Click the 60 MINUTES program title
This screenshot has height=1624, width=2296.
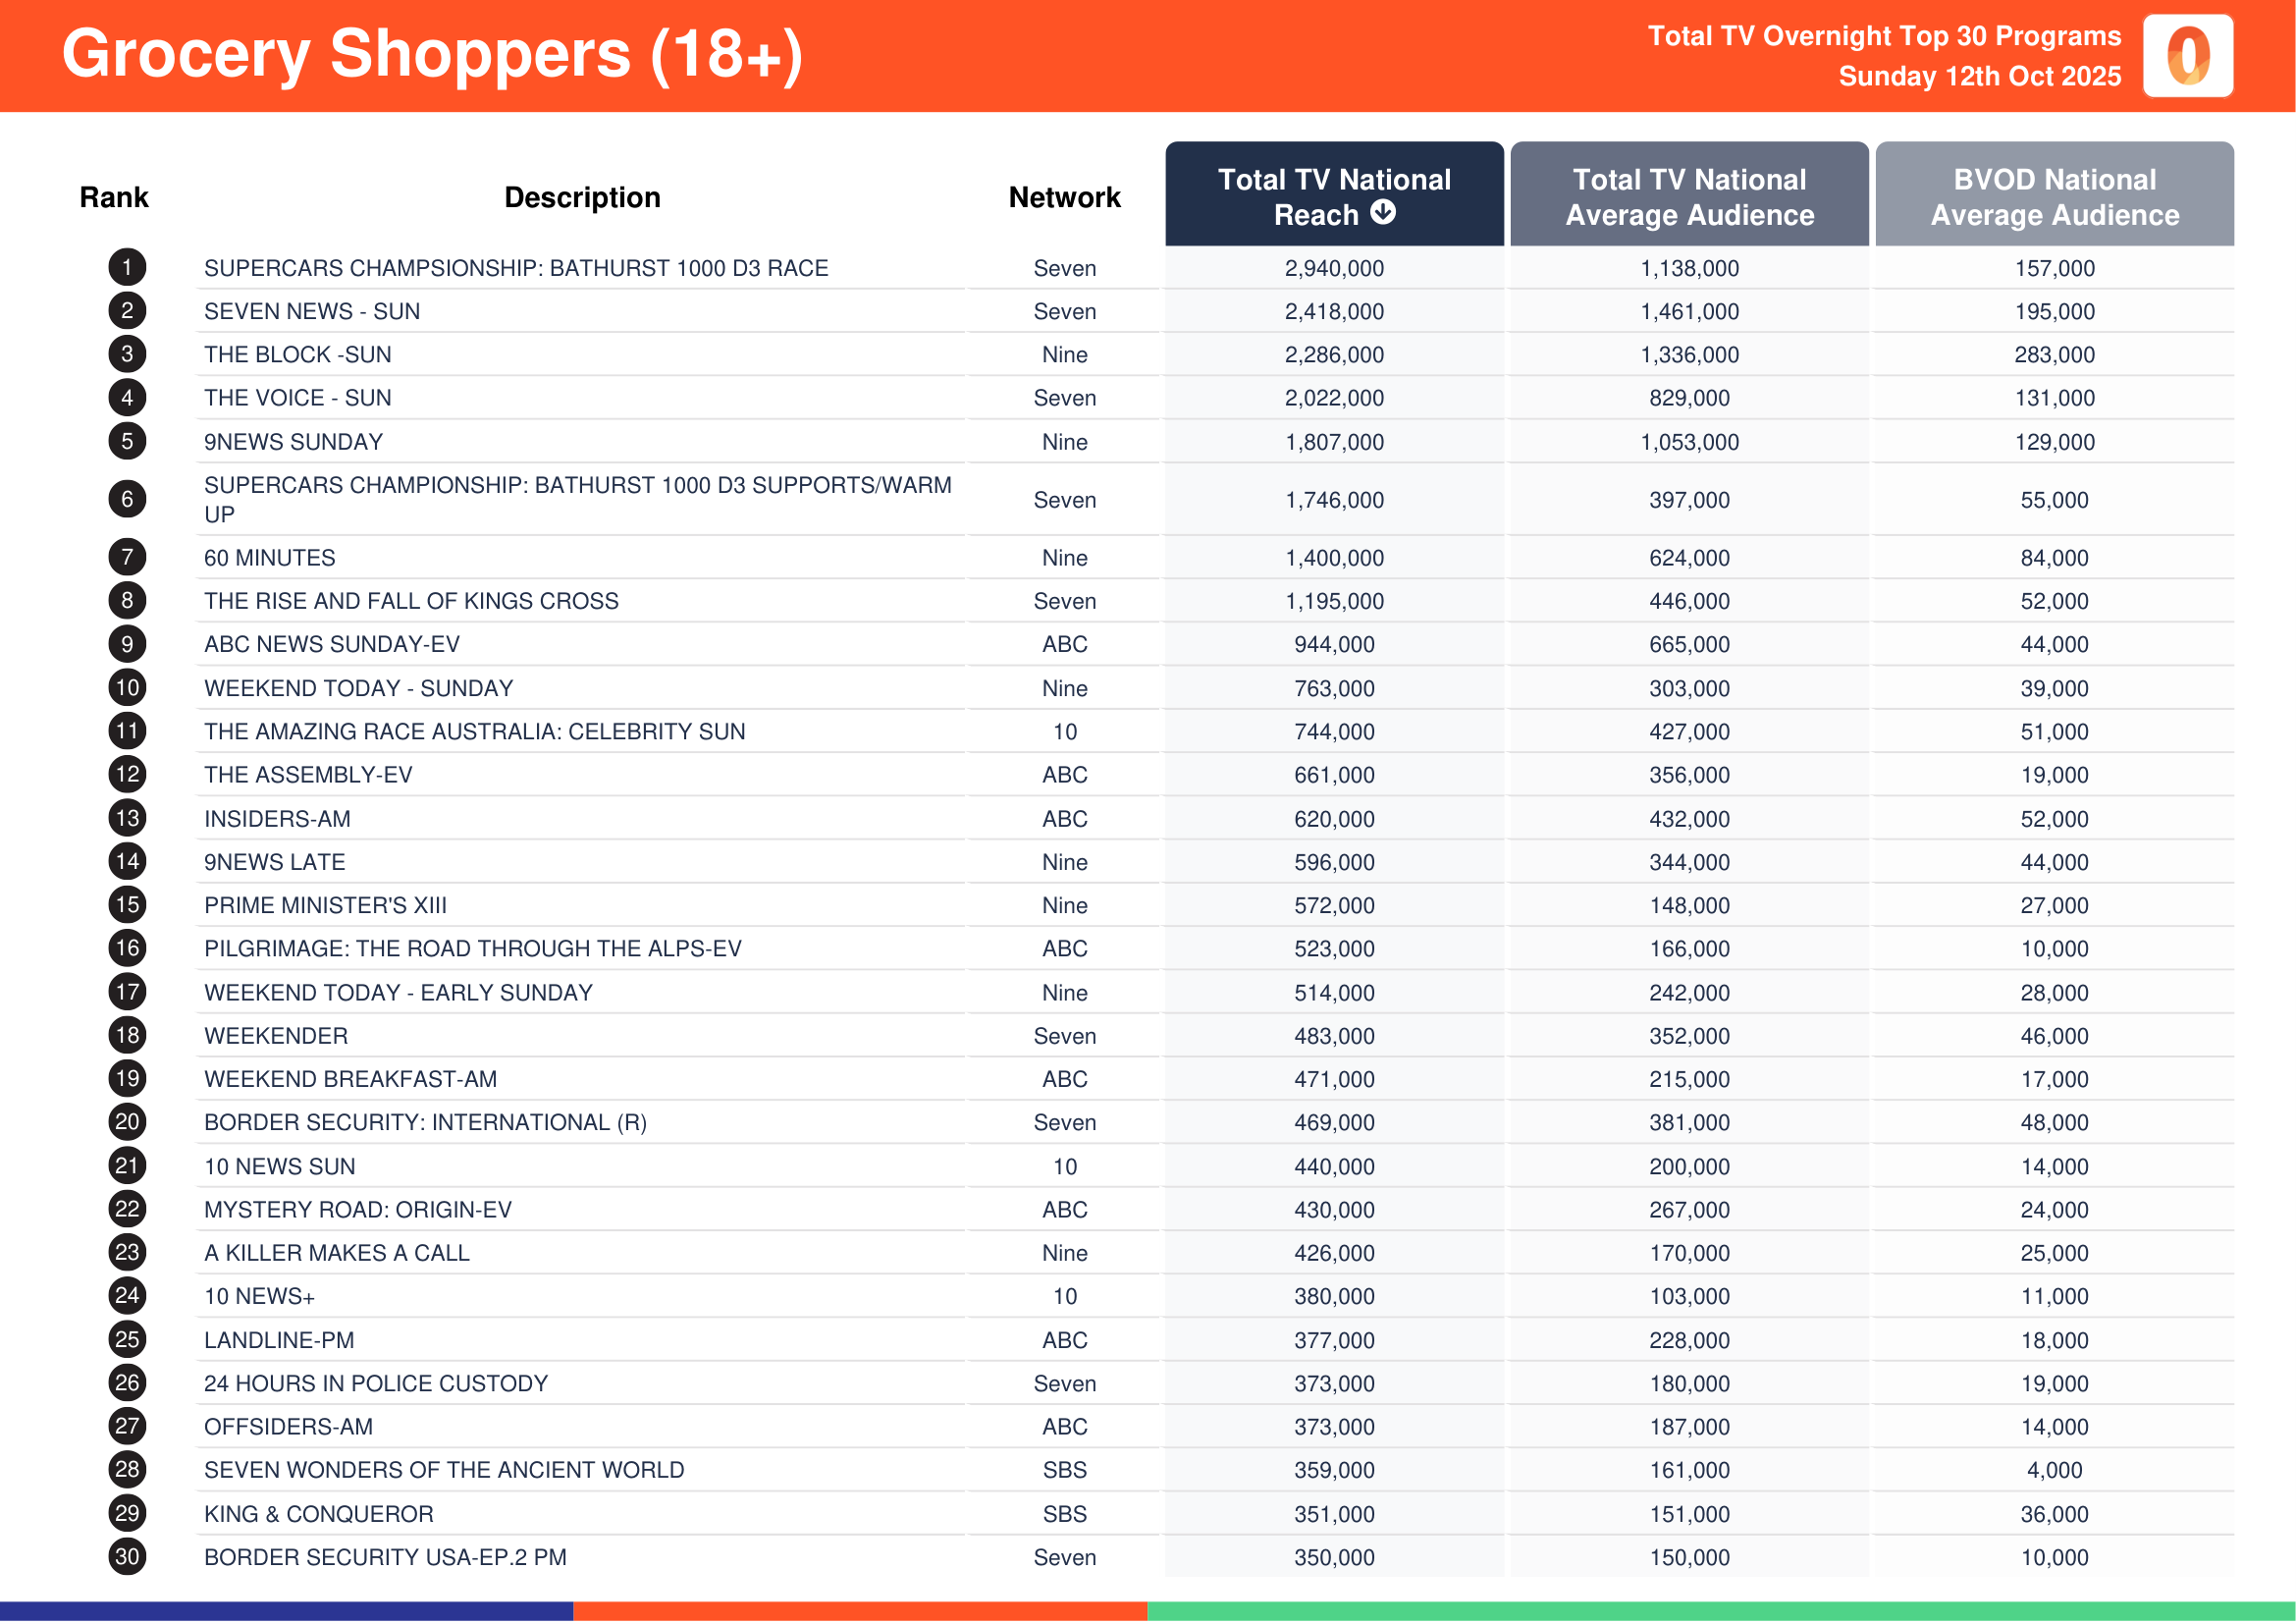point(269,558)
